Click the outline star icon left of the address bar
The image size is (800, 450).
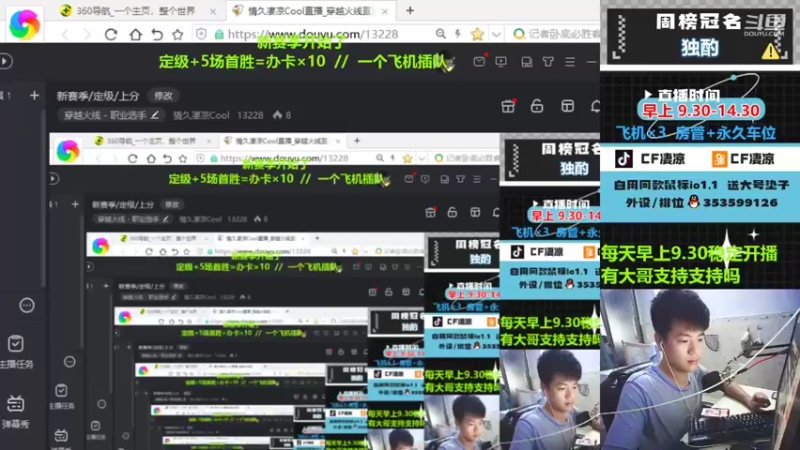(178, 34)
